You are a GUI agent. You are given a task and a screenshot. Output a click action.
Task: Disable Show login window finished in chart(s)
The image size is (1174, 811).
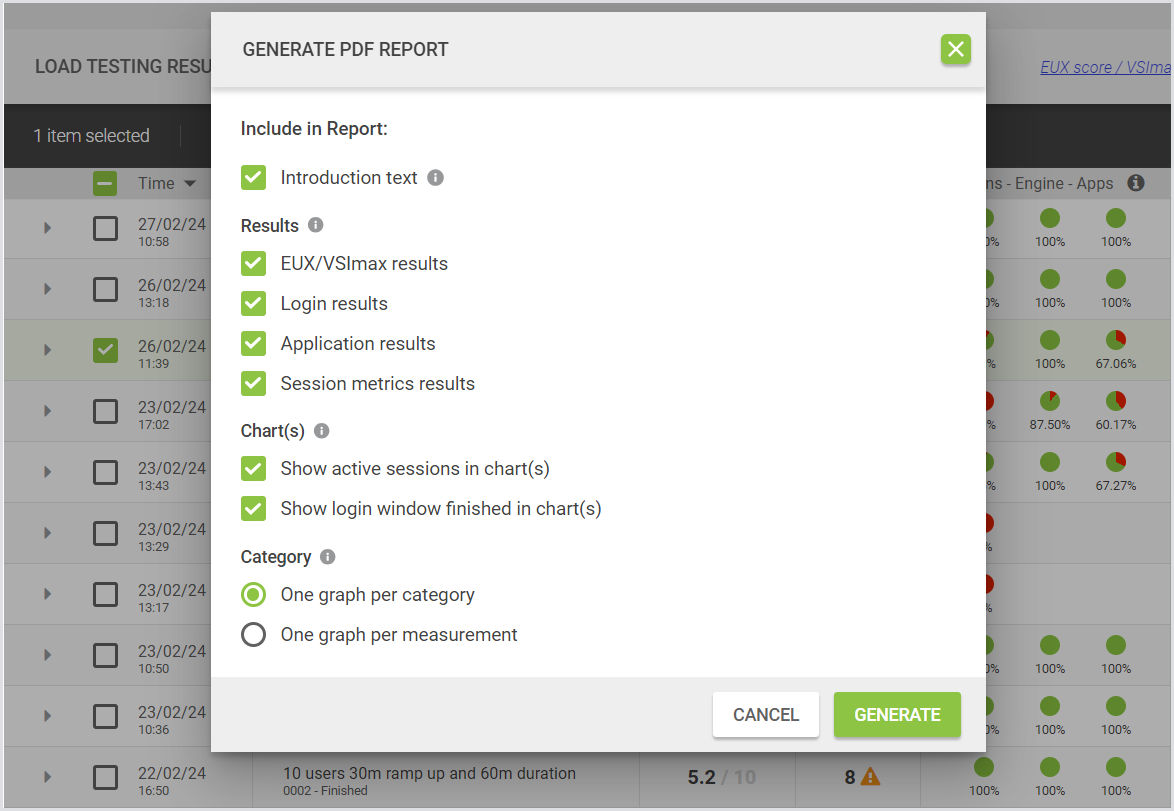pos(254,508)
